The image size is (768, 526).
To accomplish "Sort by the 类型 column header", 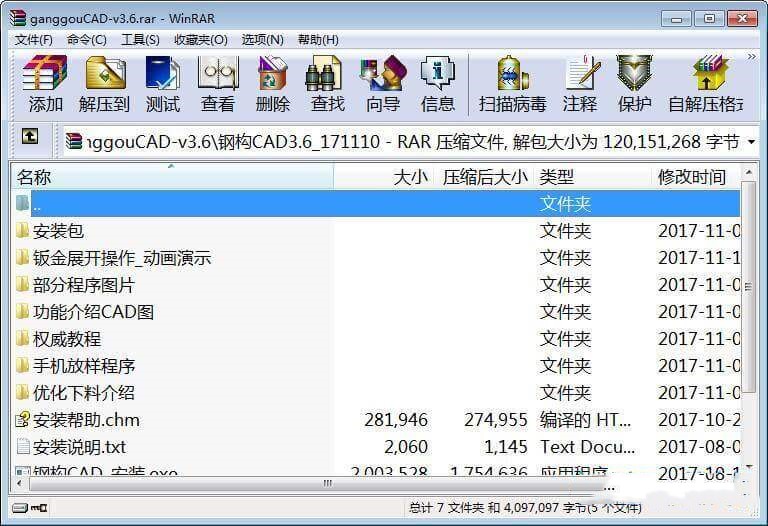I will pyautogui.click(x=594, y=176).
